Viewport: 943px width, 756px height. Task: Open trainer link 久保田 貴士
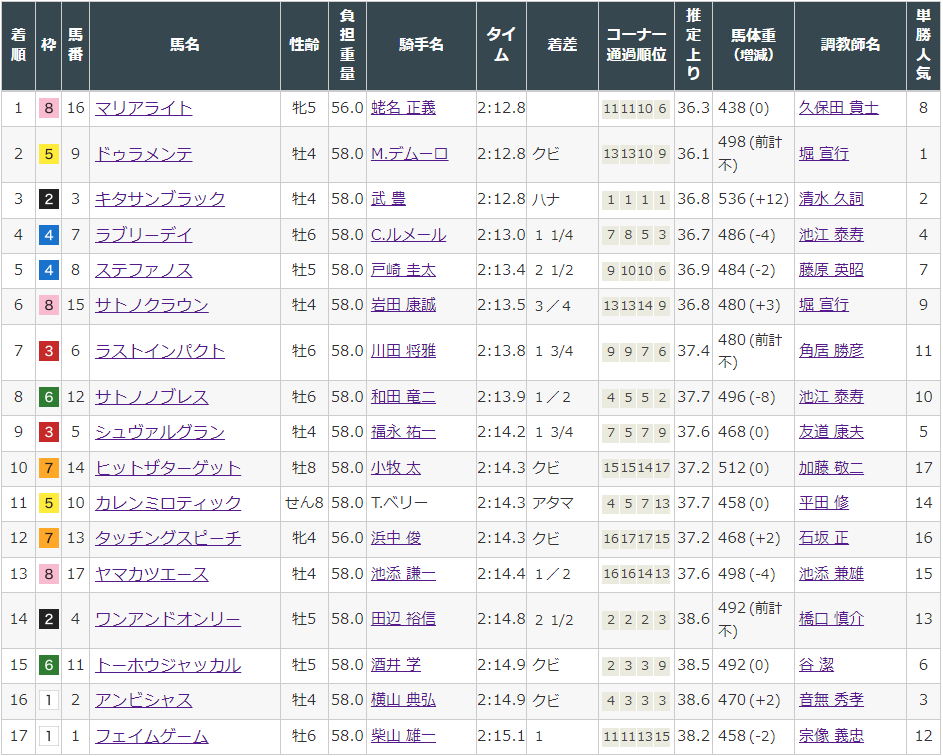838,108
